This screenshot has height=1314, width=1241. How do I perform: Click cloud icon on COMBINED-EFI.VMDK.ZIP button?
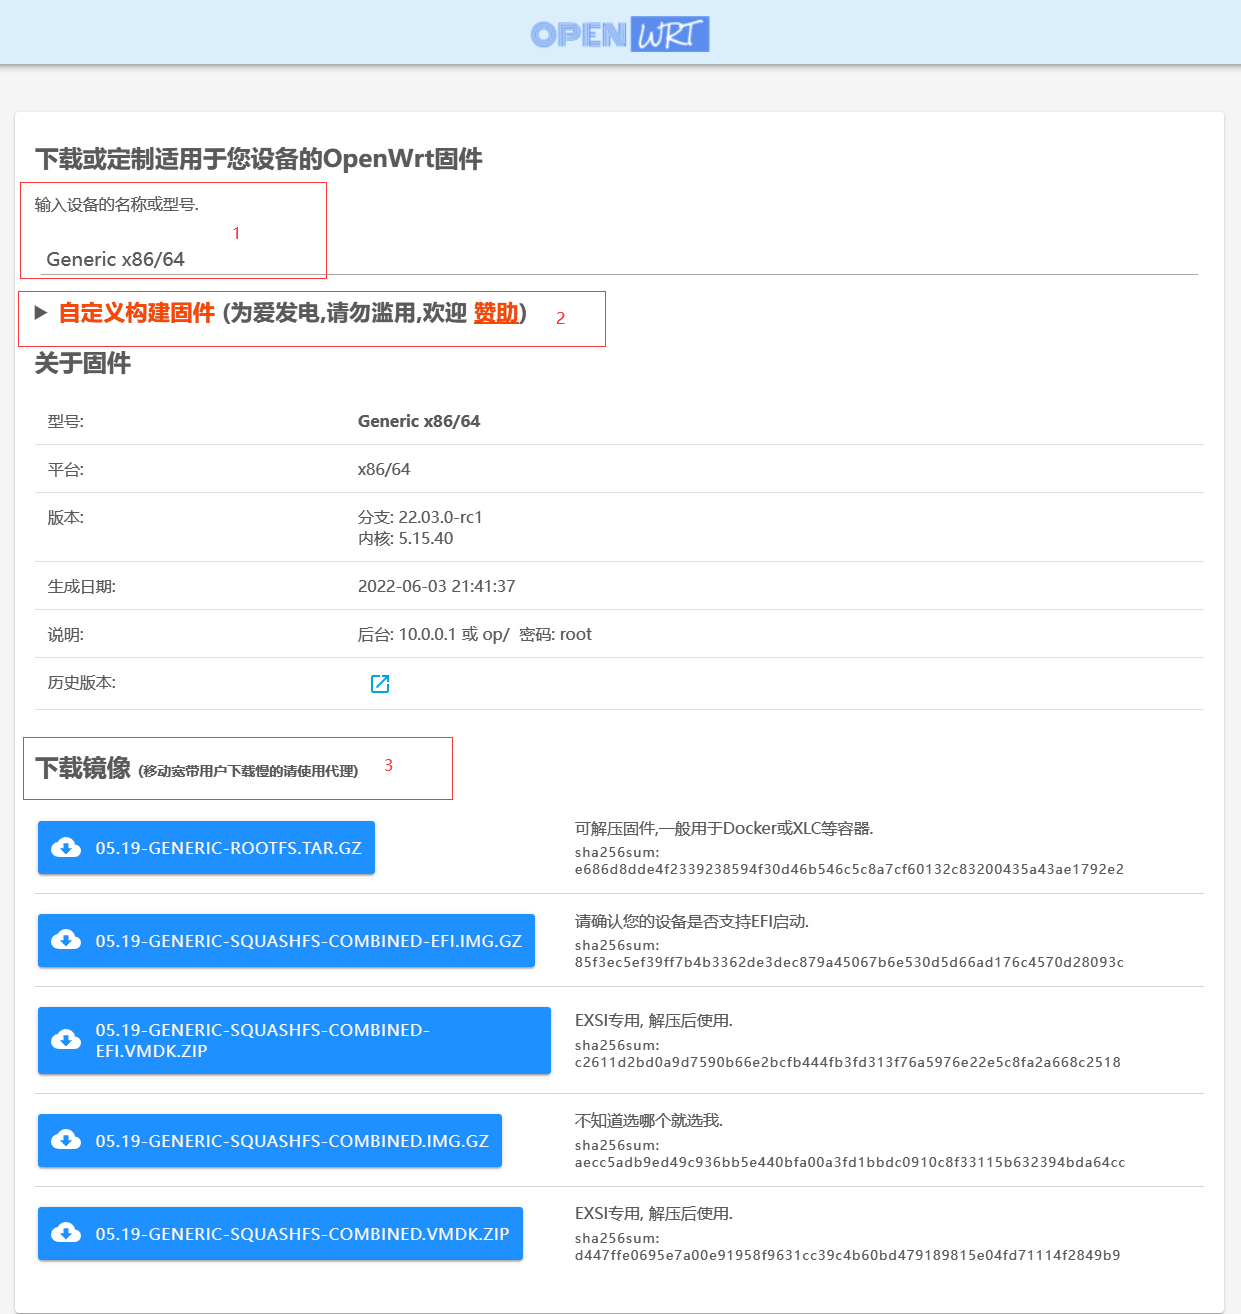click(66, 1040)
